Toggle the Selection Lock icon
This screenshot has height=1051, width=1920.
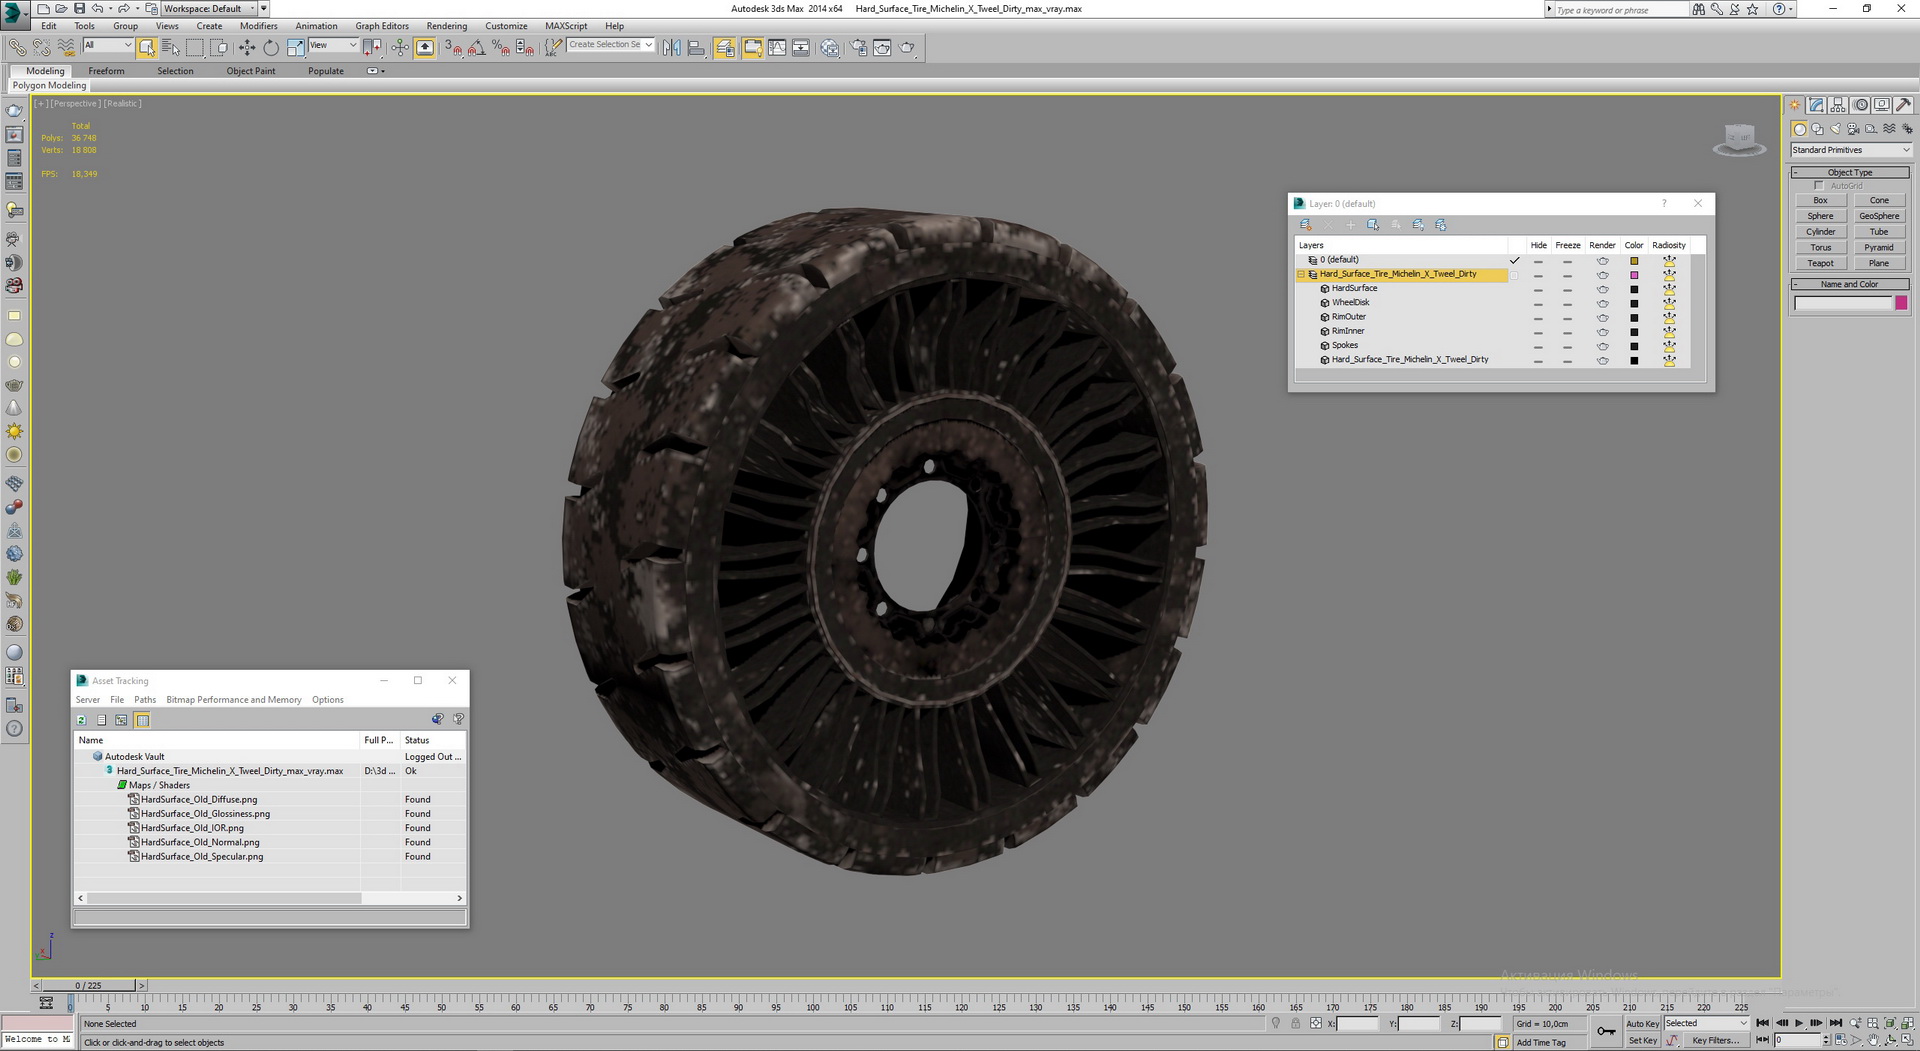pos(1296,1023)
